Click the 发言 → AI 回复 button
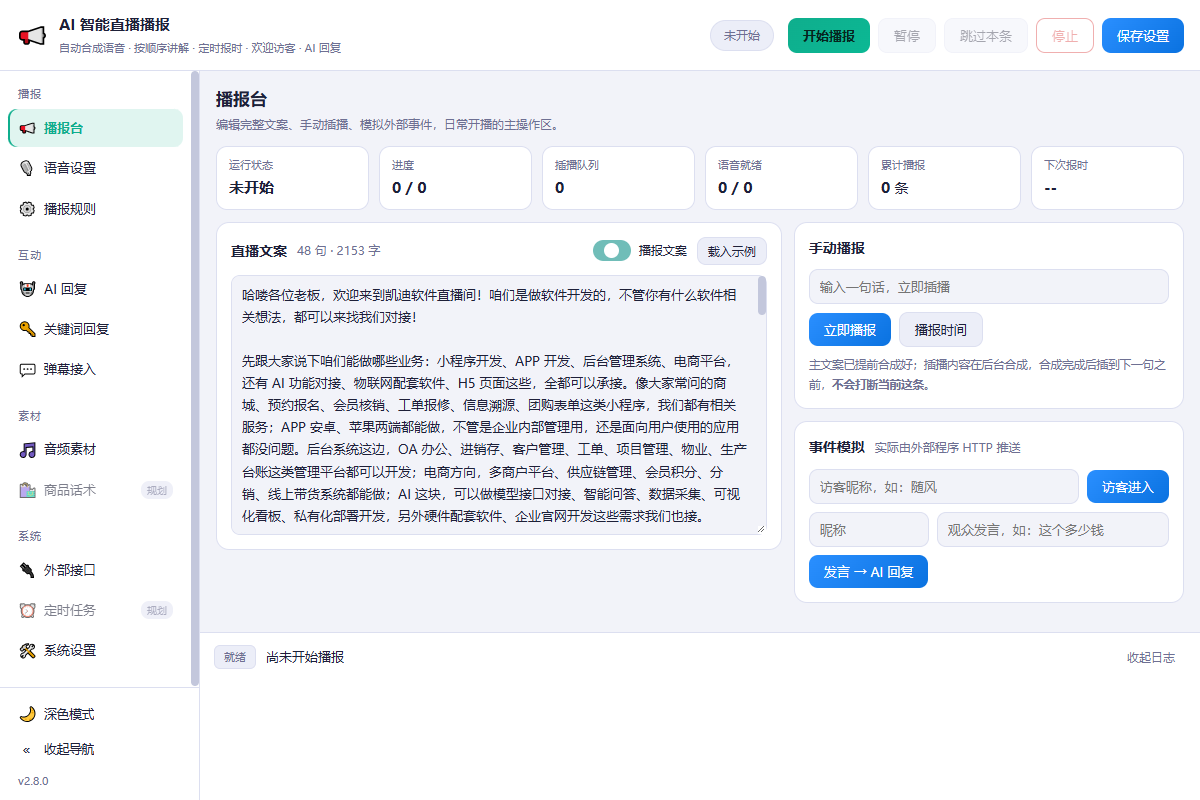The width and height of the screenshot is (1200, 800). click(868, 572)
